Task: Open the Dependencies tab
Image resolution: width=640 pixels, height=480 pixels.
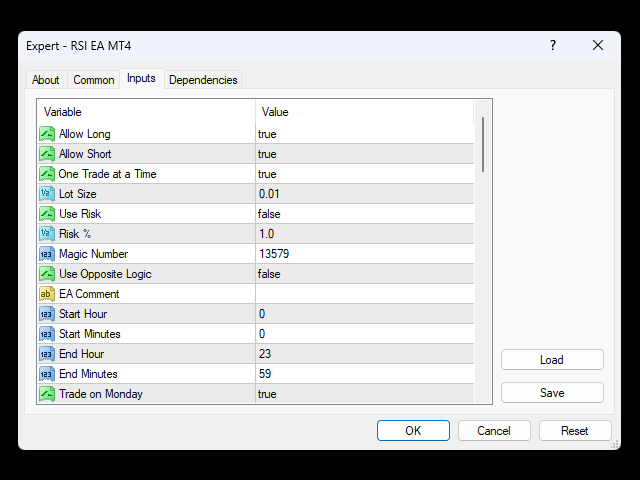Action: [x=203, y=80]
